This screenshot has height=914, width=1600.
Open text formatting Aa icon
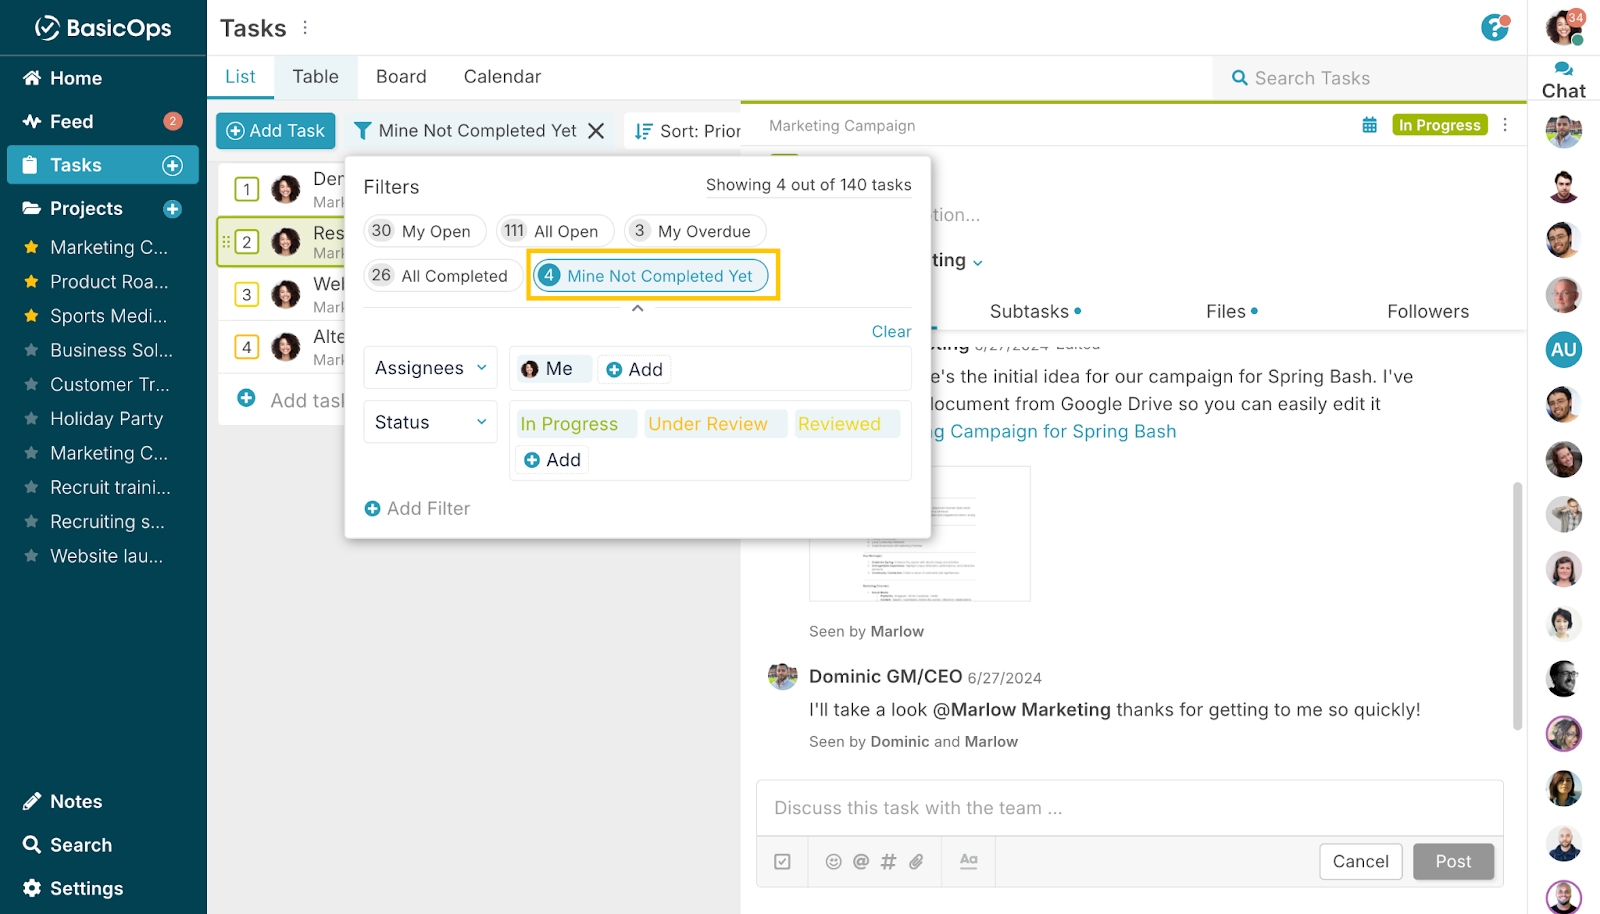coord(968,860)
